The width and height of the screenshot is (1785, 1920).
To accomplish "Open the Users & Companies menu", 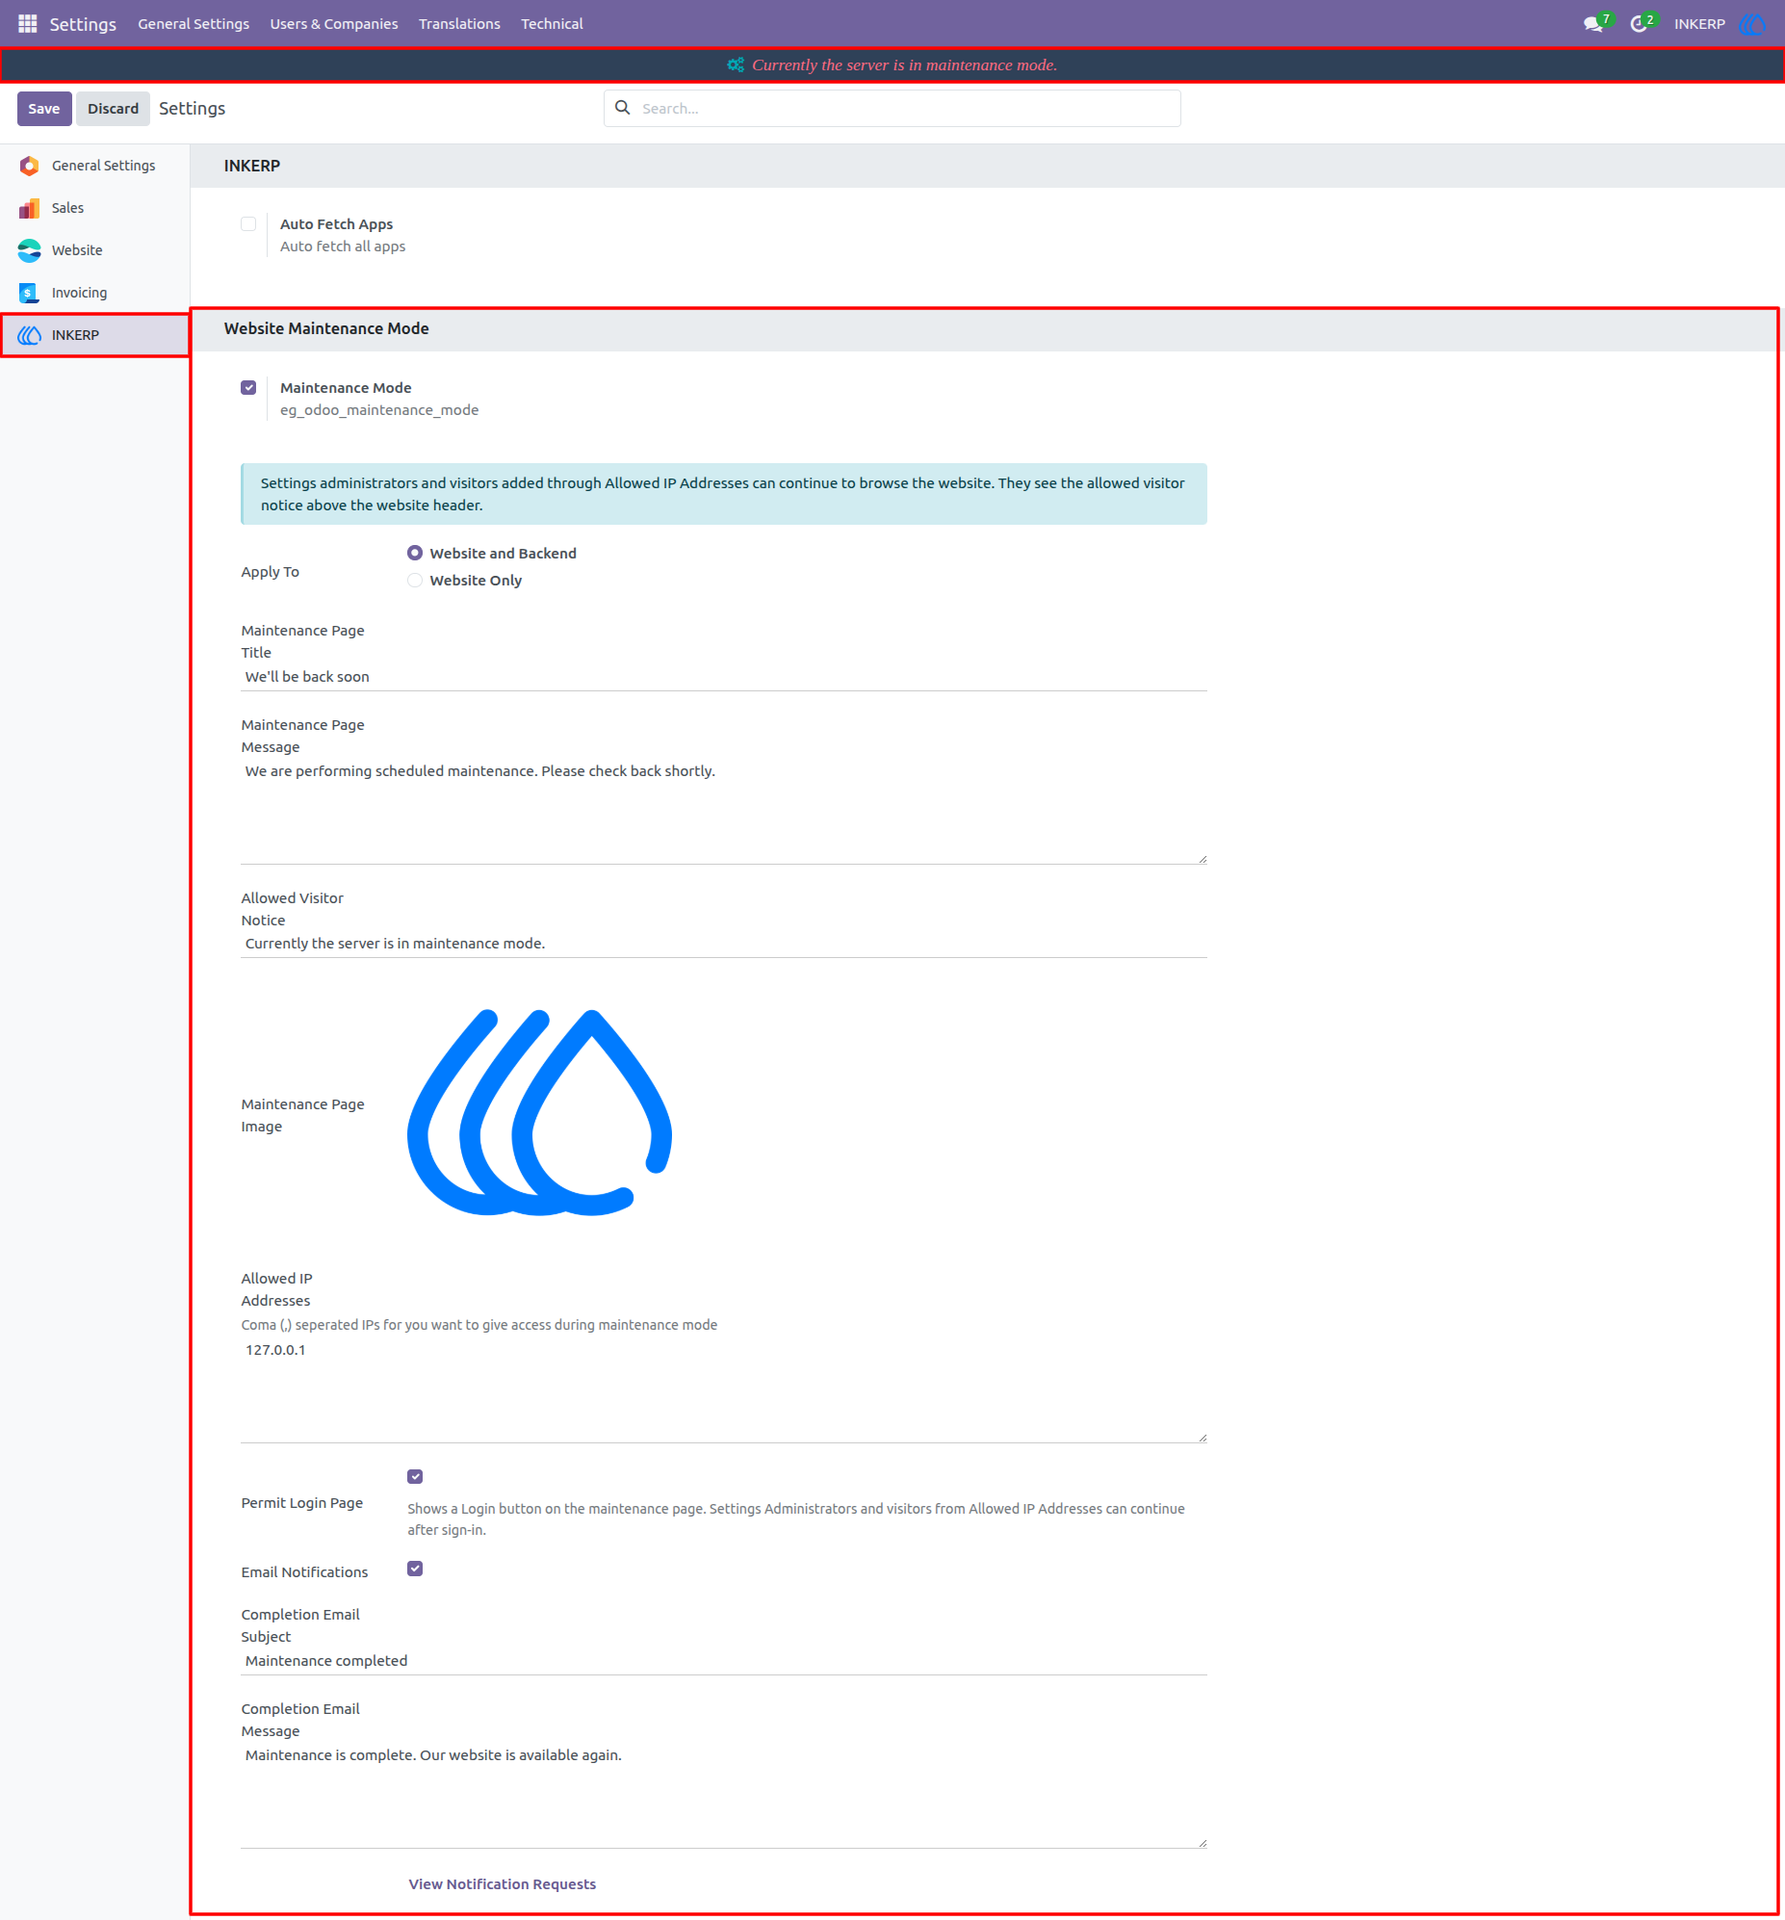I will click(x=334, y=24).
